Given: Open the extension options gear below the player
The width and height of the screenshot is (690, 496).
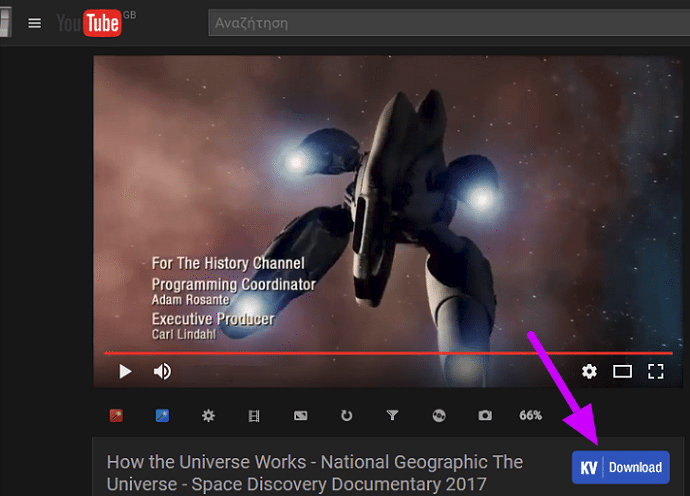Looking at the screenshot, I should pyautogui.click(x=208, y=415).
